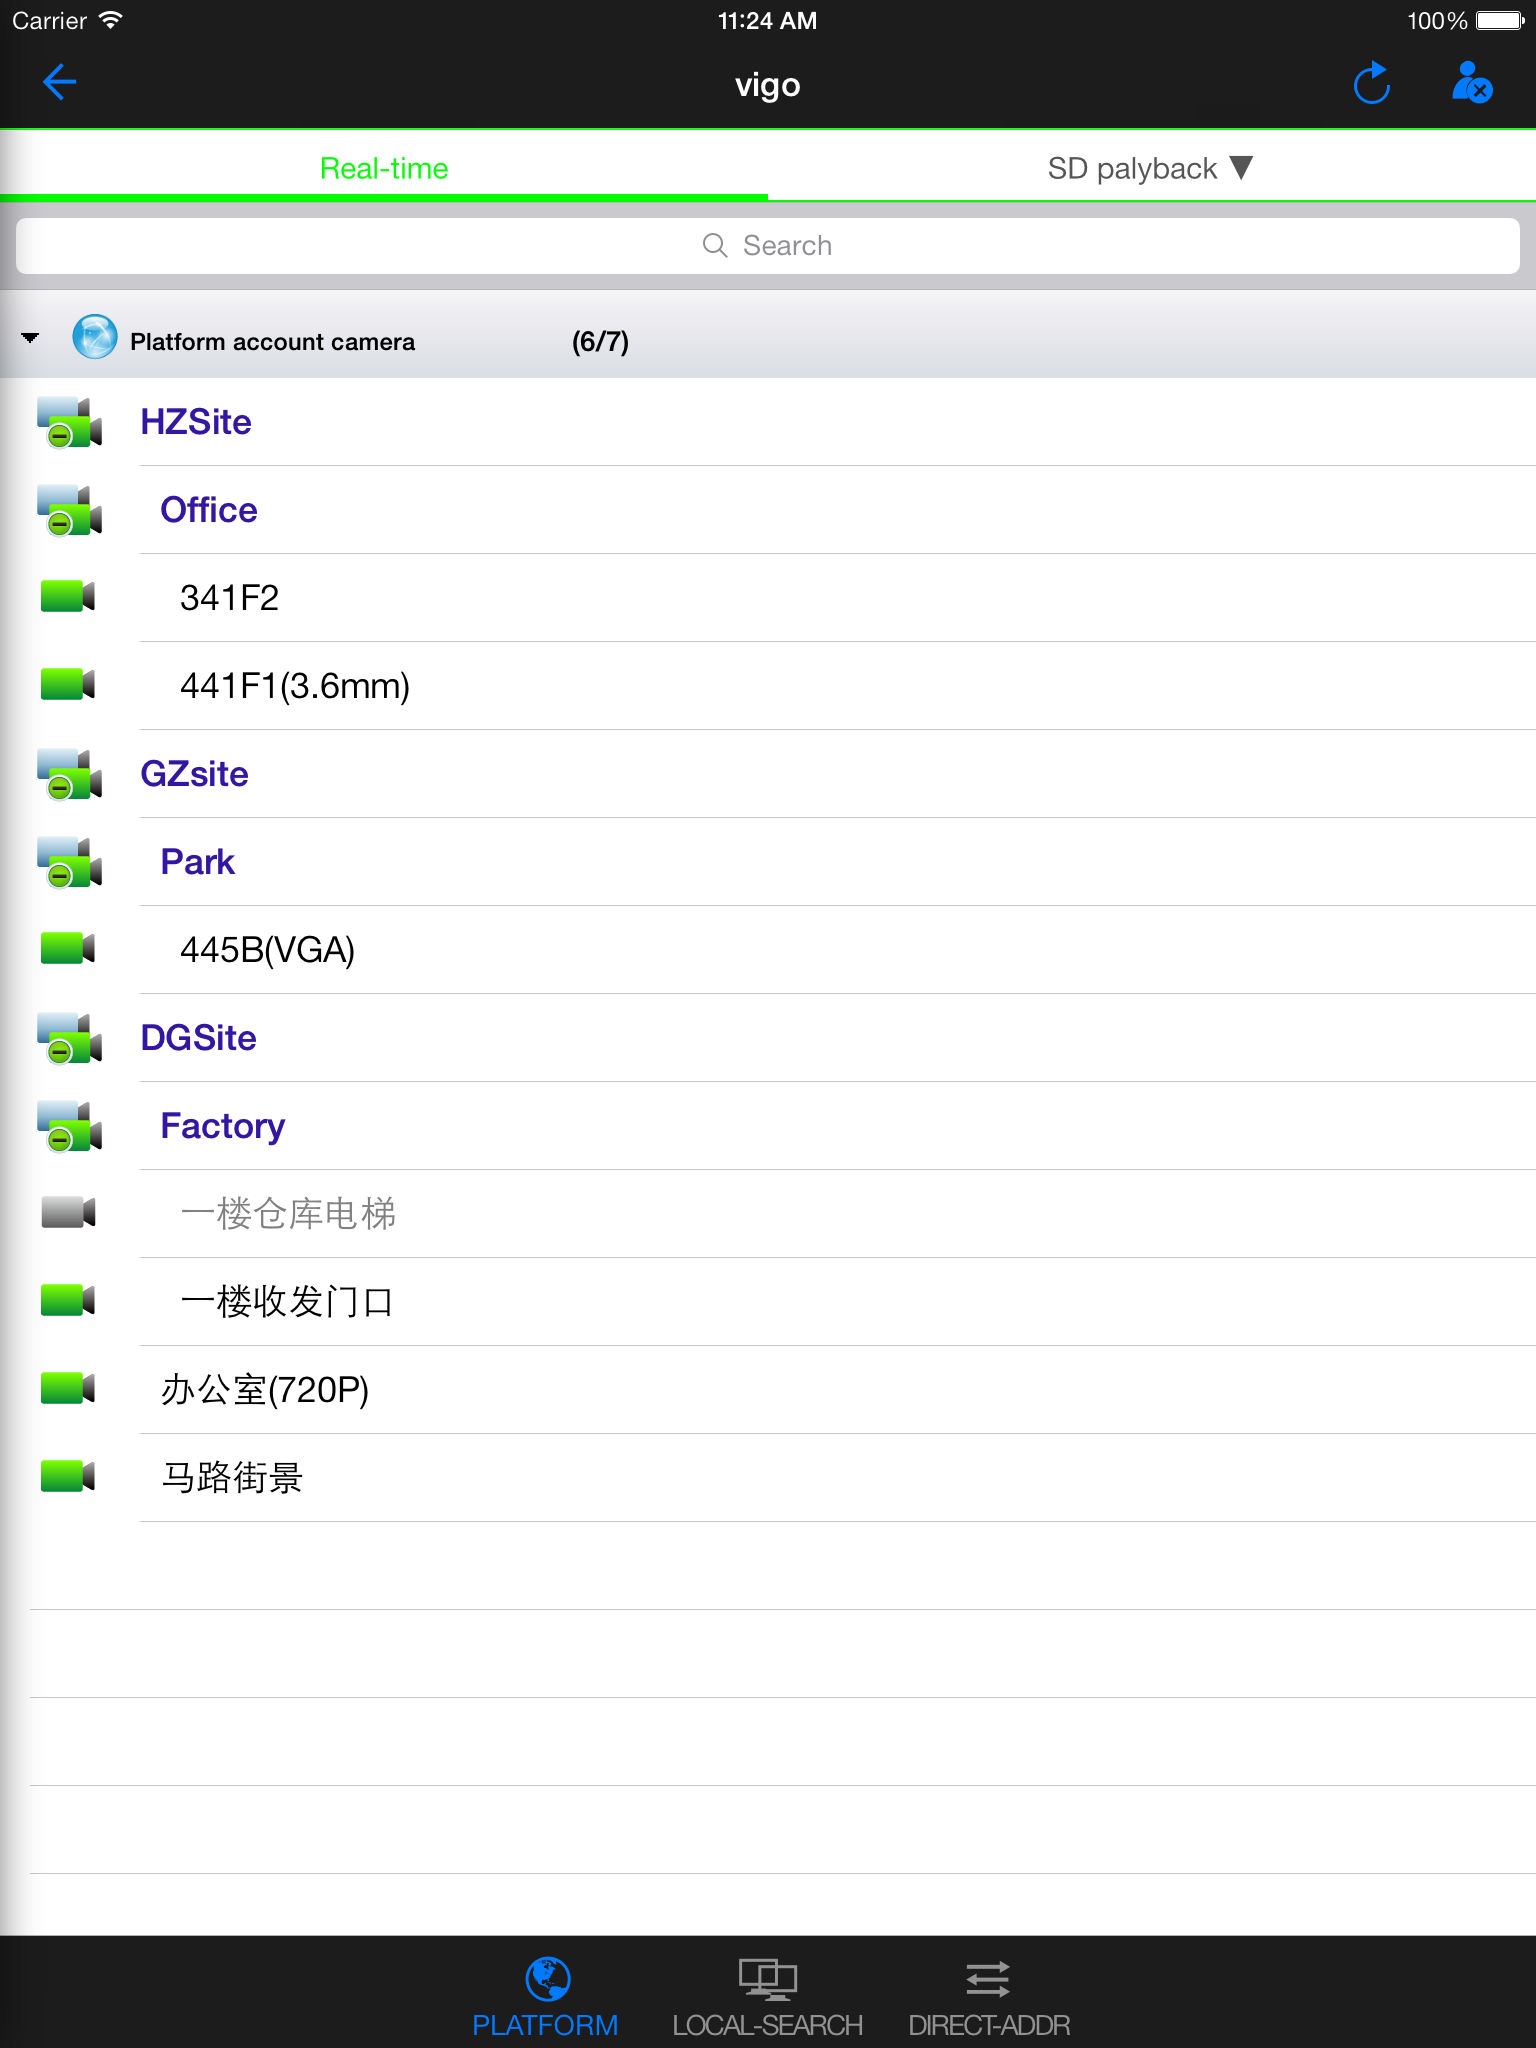Tap the offline 一楼仓库电梯 camera icon
Screen dimensions: 1536x2048
click(x=68, y=1213)
